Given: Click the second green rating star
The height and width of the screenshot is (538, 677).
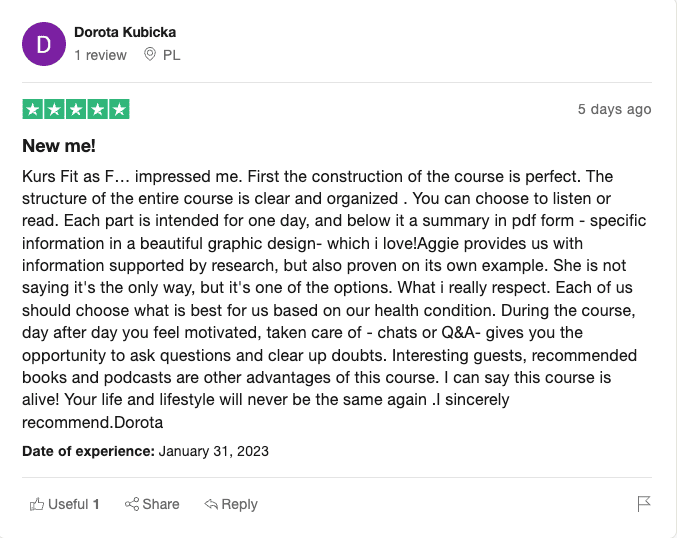Looking at the screenshot, I should [x=54, y=110].
